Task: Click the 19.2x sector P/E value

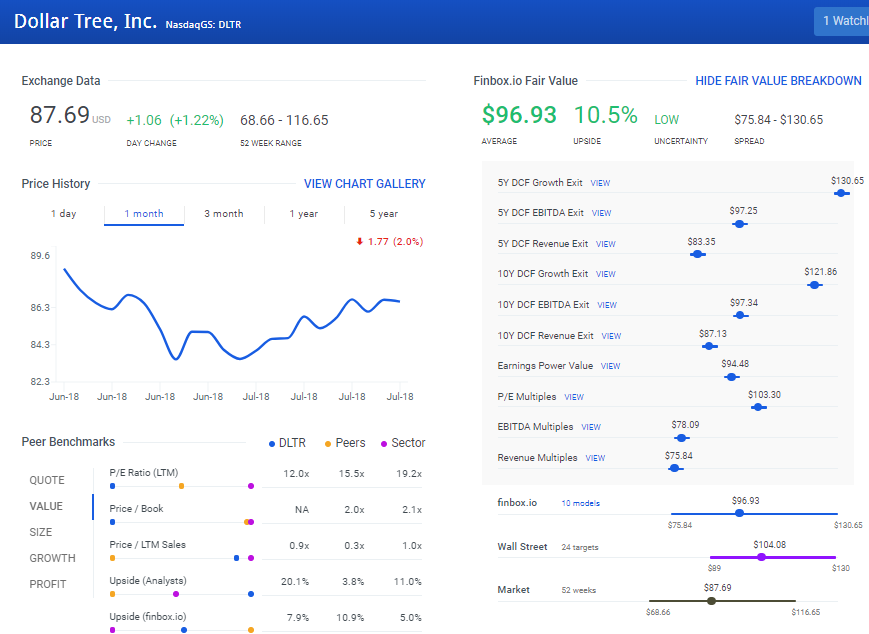Action: click(x=409, y=474)
